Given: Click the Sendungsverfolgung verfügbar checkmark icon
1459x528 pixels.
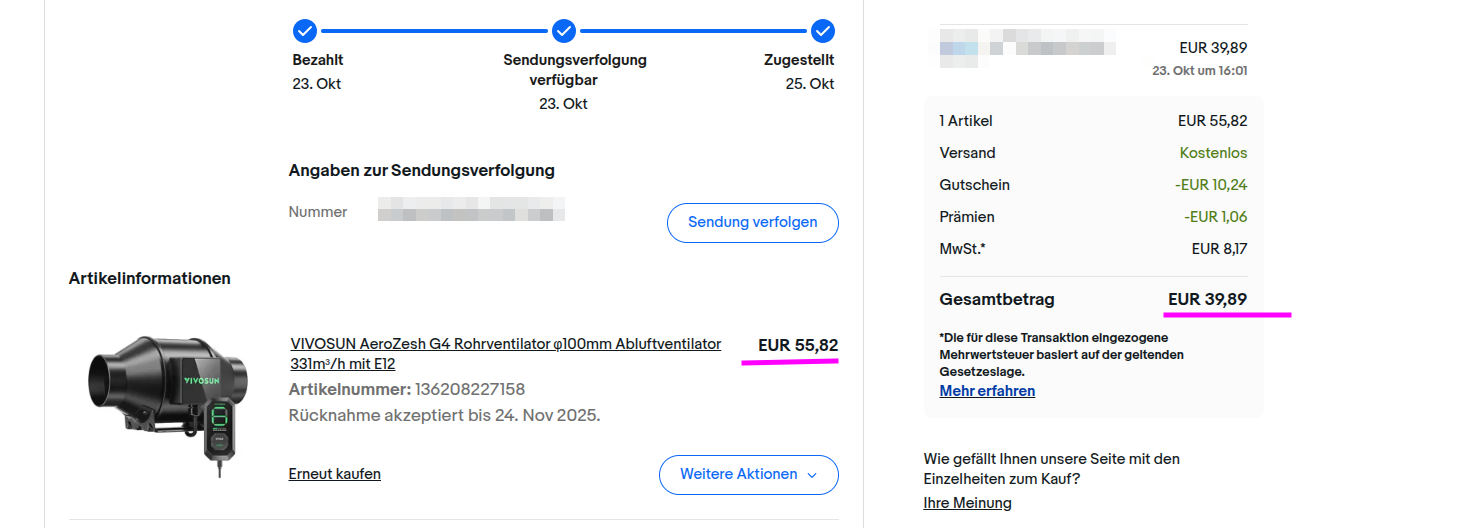Looking at the screenshot, I should pos(564,30).
